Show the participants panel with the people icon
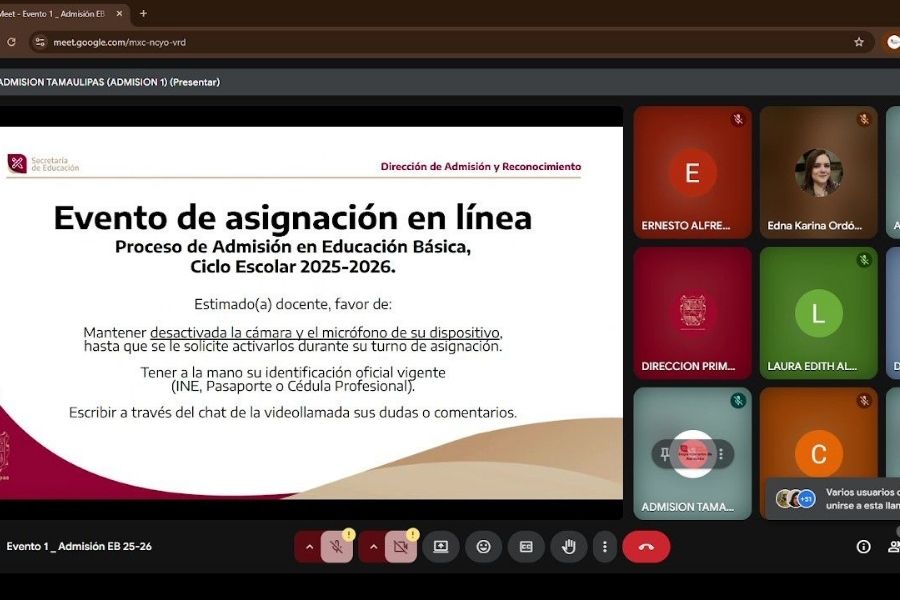Screen dimensions: 900x600 [x=893, y=547]
